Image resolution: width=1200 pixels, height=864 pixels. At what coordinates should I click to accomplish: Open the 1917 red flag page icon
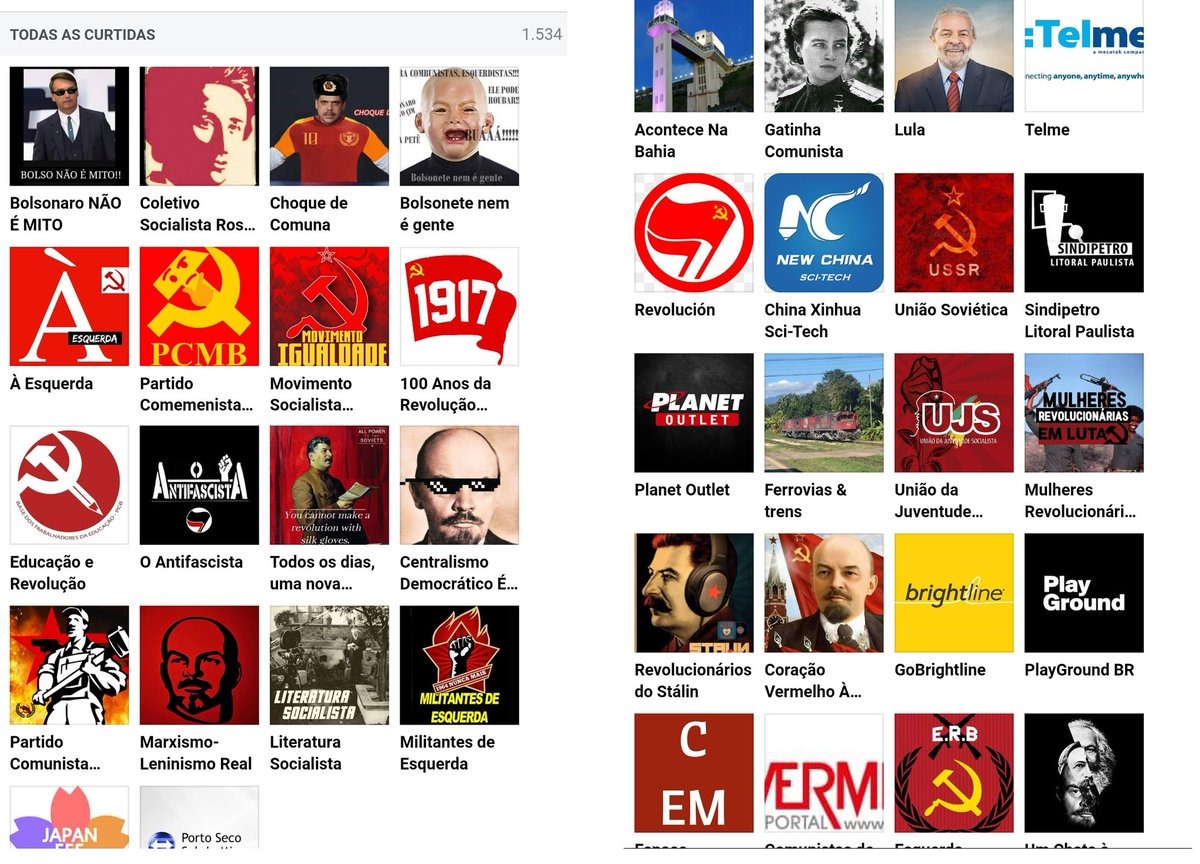point(459,306)
